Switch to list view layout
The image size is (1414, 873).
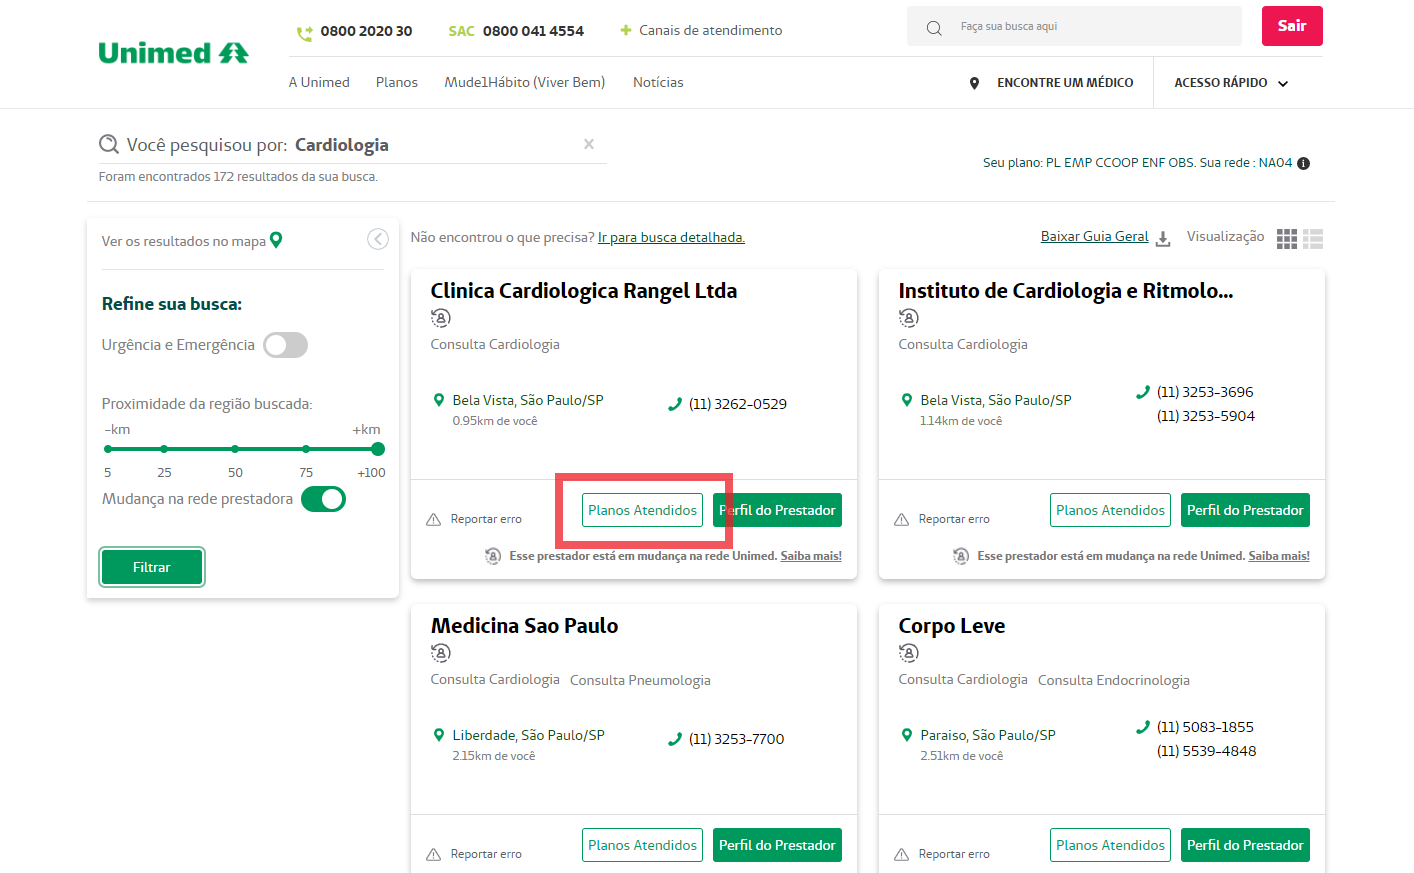tap(1313, 239)
